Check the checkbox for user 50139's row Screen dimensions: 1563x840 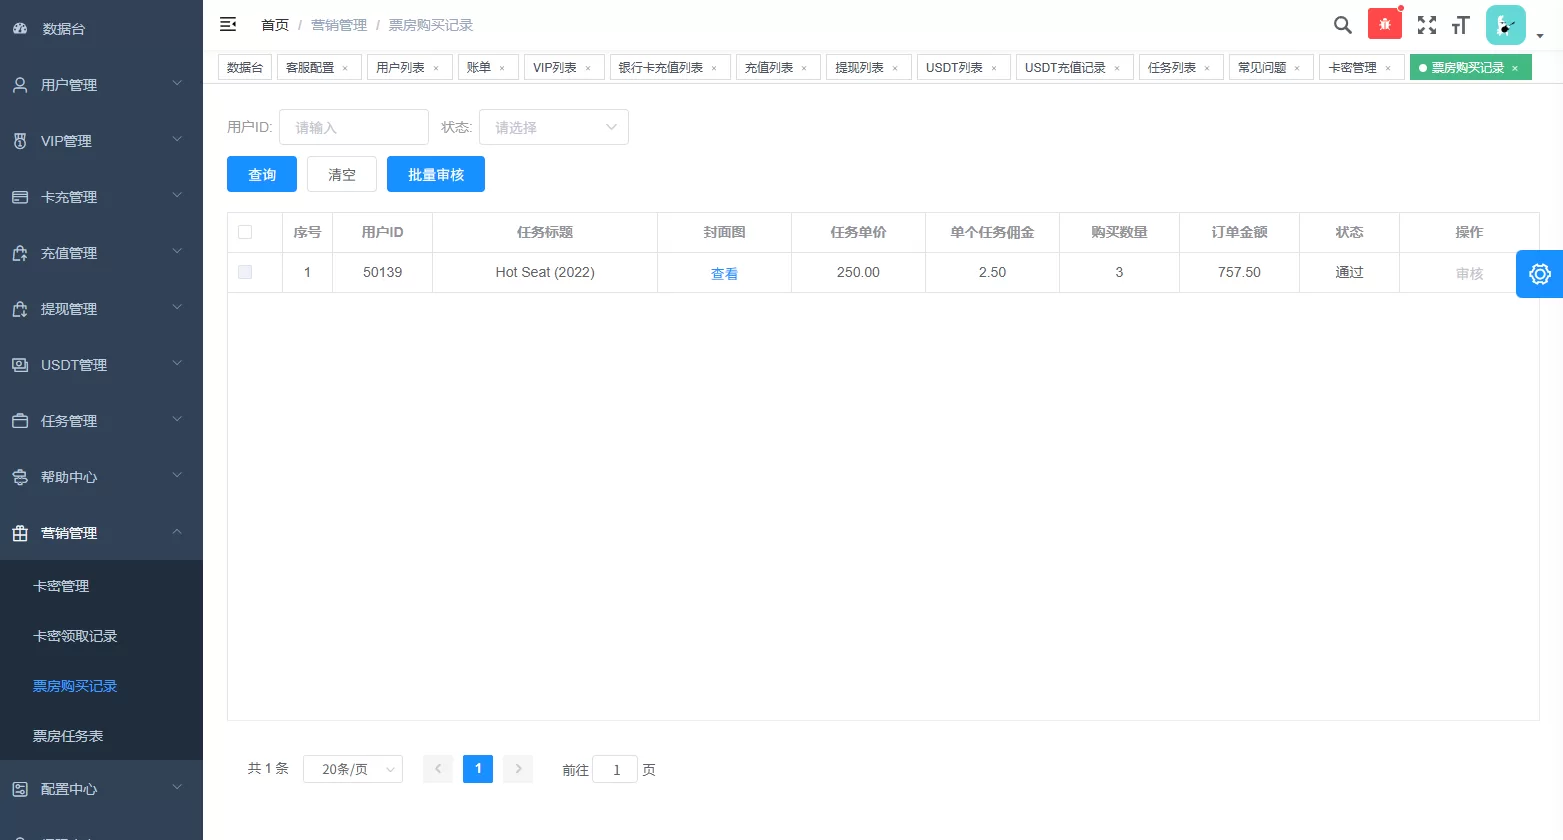click(245, 272)
